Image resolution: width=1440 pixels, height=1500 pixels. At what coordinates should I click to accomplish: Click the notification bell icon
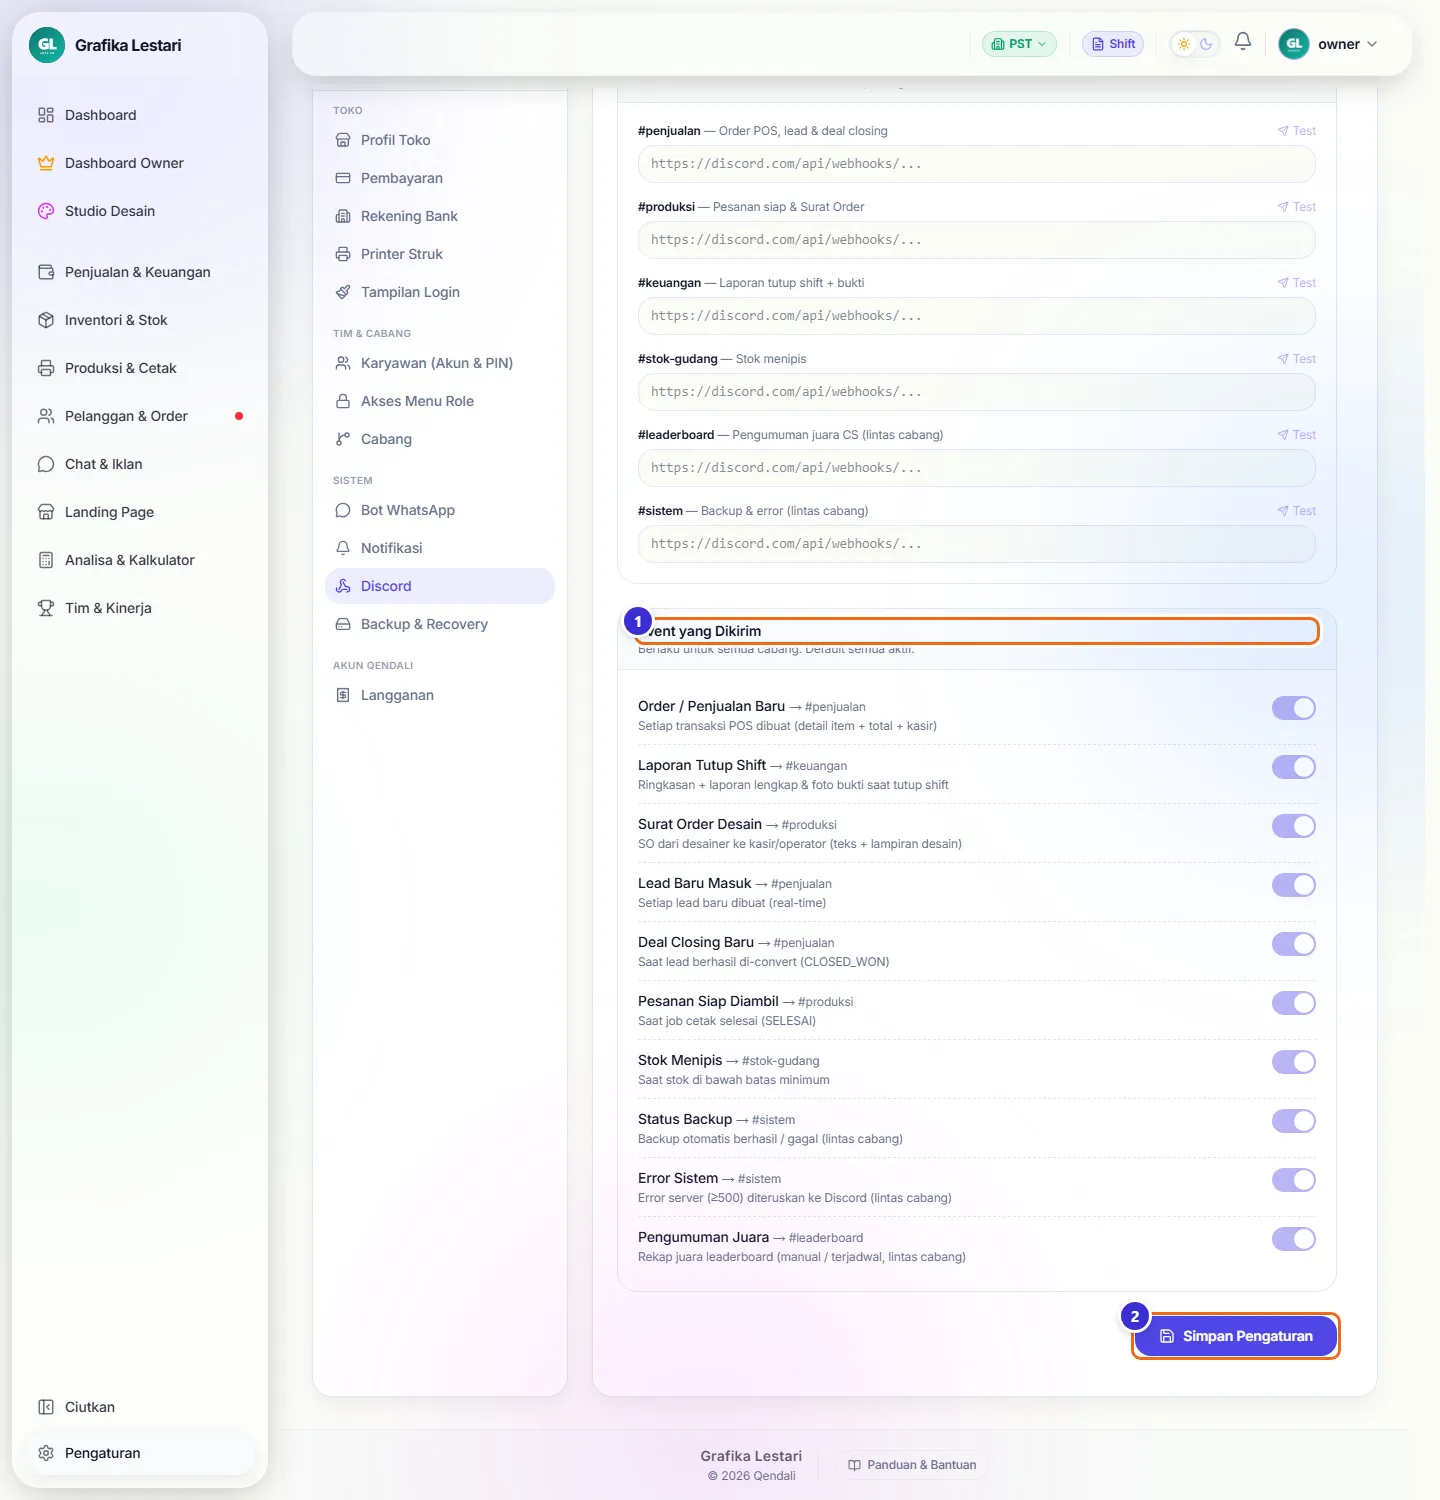tap(1243, 42)
